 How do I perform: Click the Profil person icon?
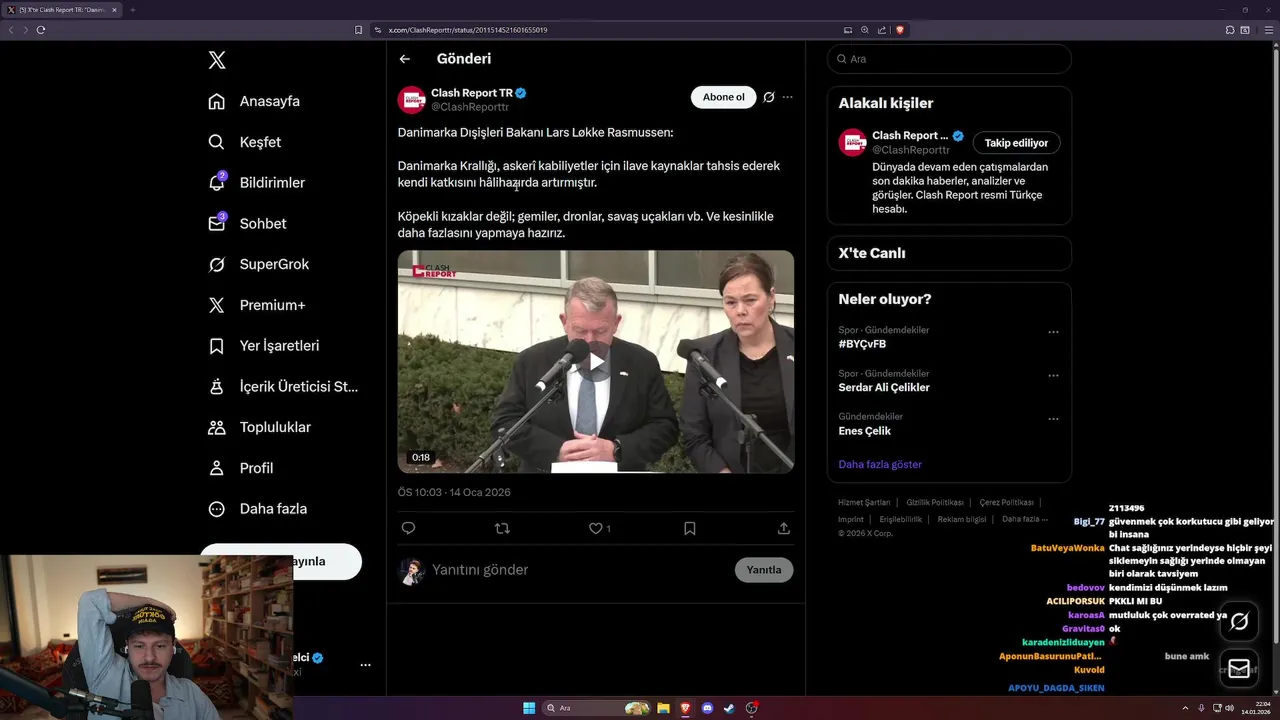point(216,468)
